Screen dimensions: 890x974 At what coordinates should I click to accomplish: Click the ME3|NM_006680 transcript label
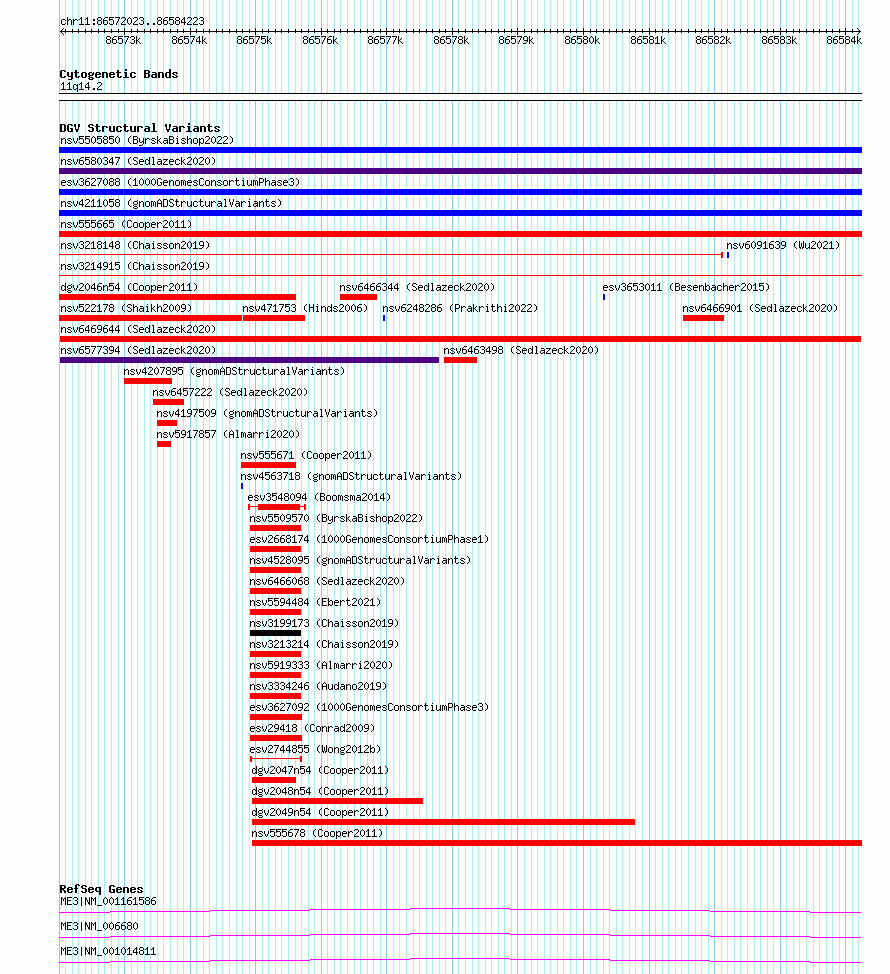(99, 926)
